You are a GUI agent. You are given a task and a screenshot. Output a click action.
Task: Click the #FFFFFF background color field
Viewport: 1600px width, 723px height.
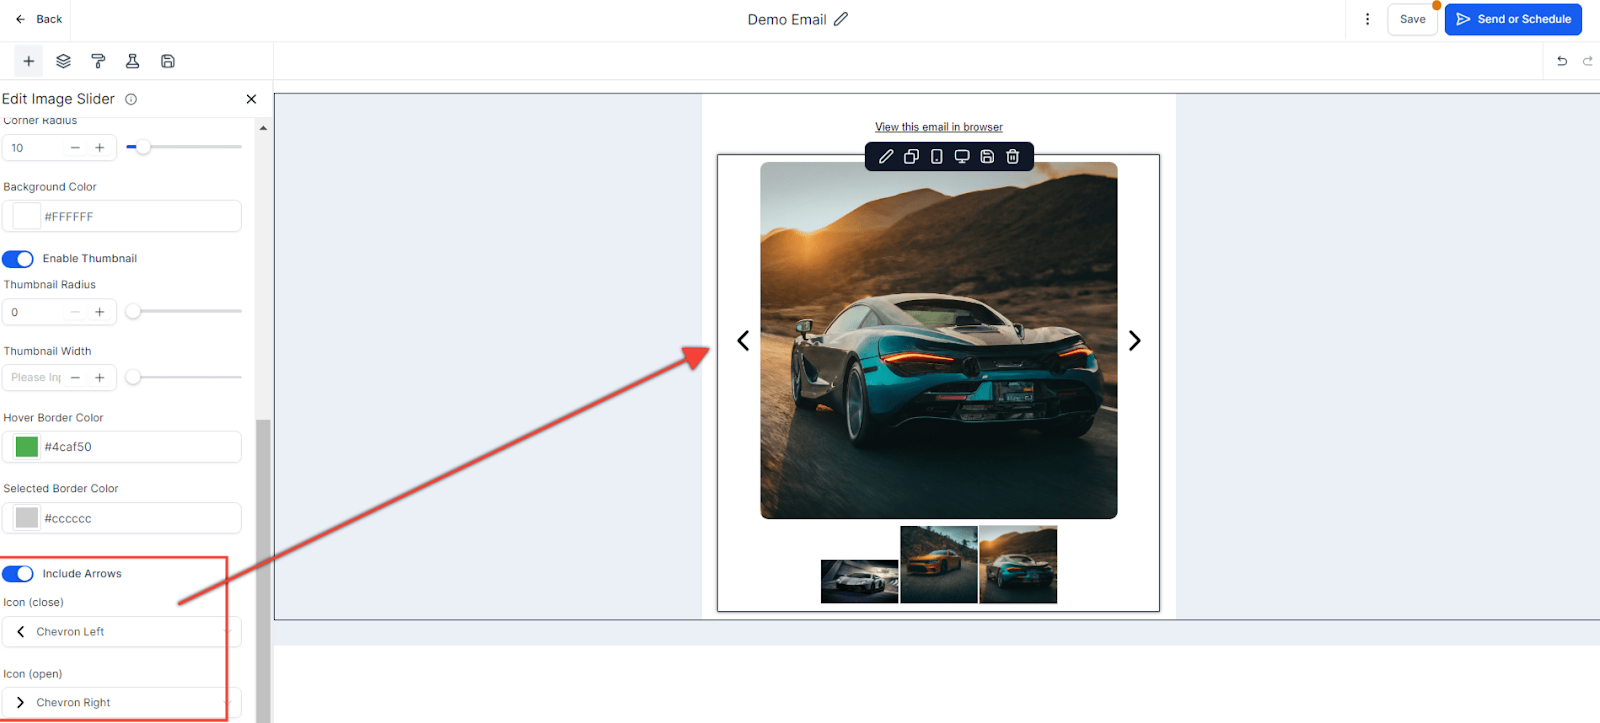122,216
